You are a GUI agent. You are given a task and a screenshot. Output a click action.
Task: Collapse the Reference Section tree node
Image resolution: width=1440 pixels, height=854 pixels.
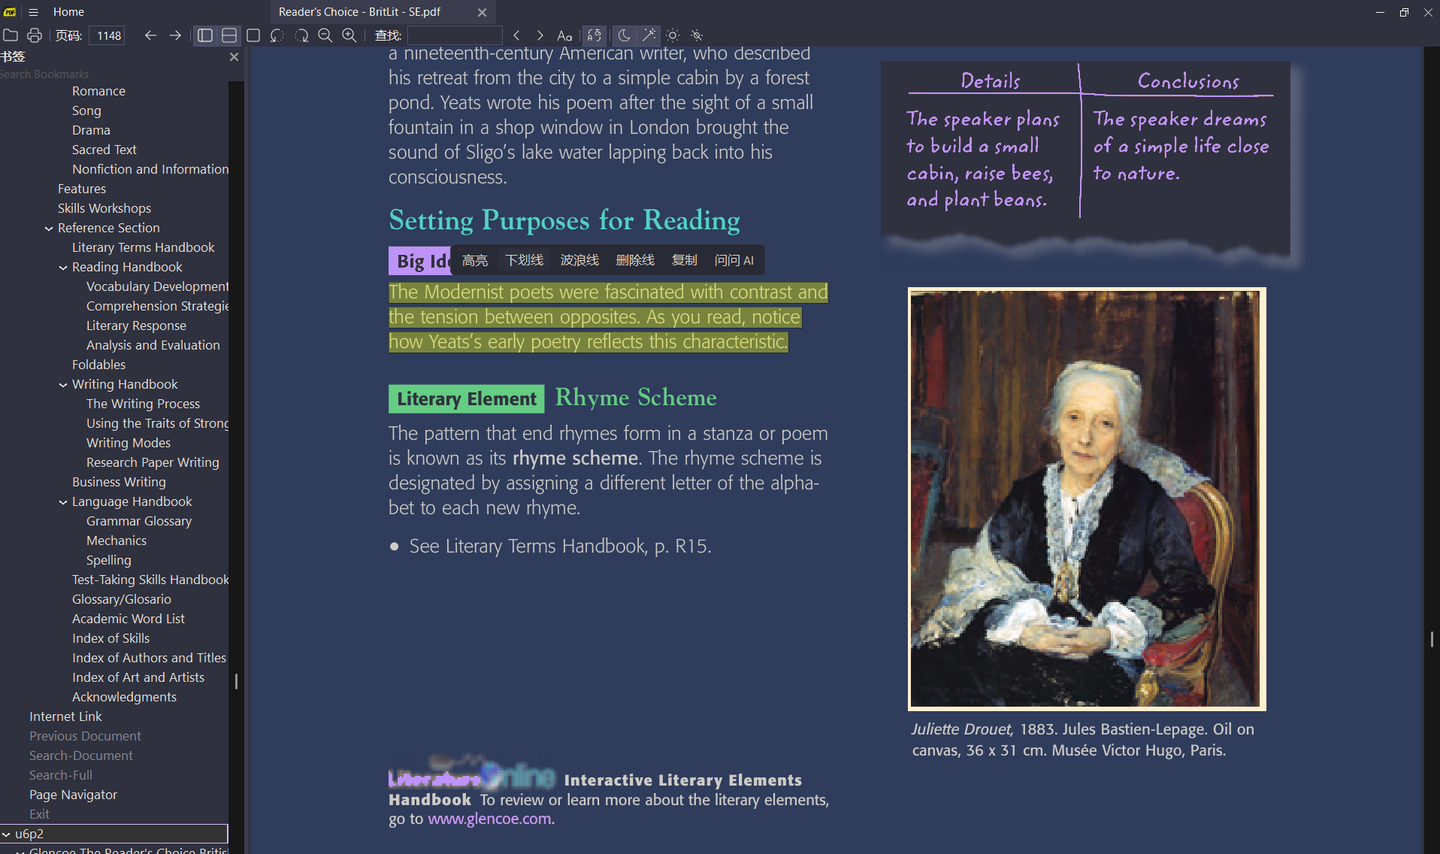[49, 228]
